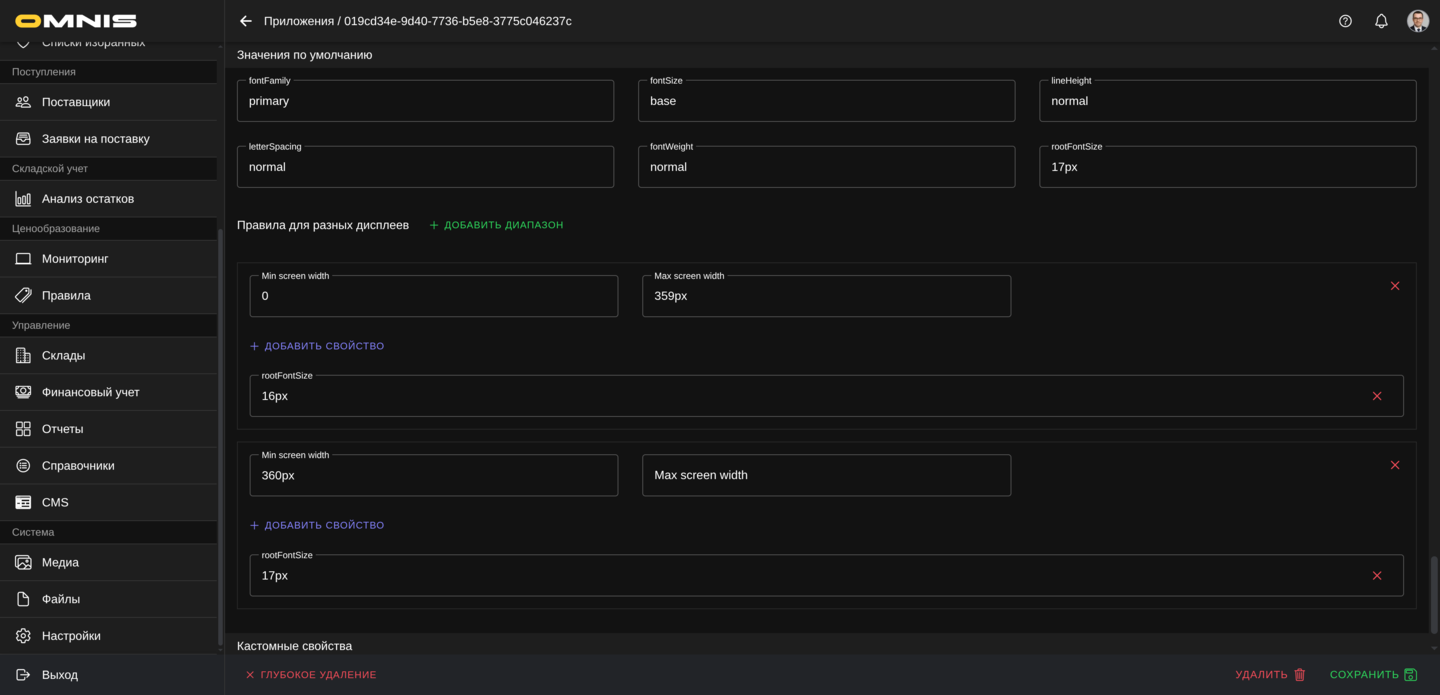
Task: Click the back arrow next to breadcrumb
Action: tap(245, 20)
